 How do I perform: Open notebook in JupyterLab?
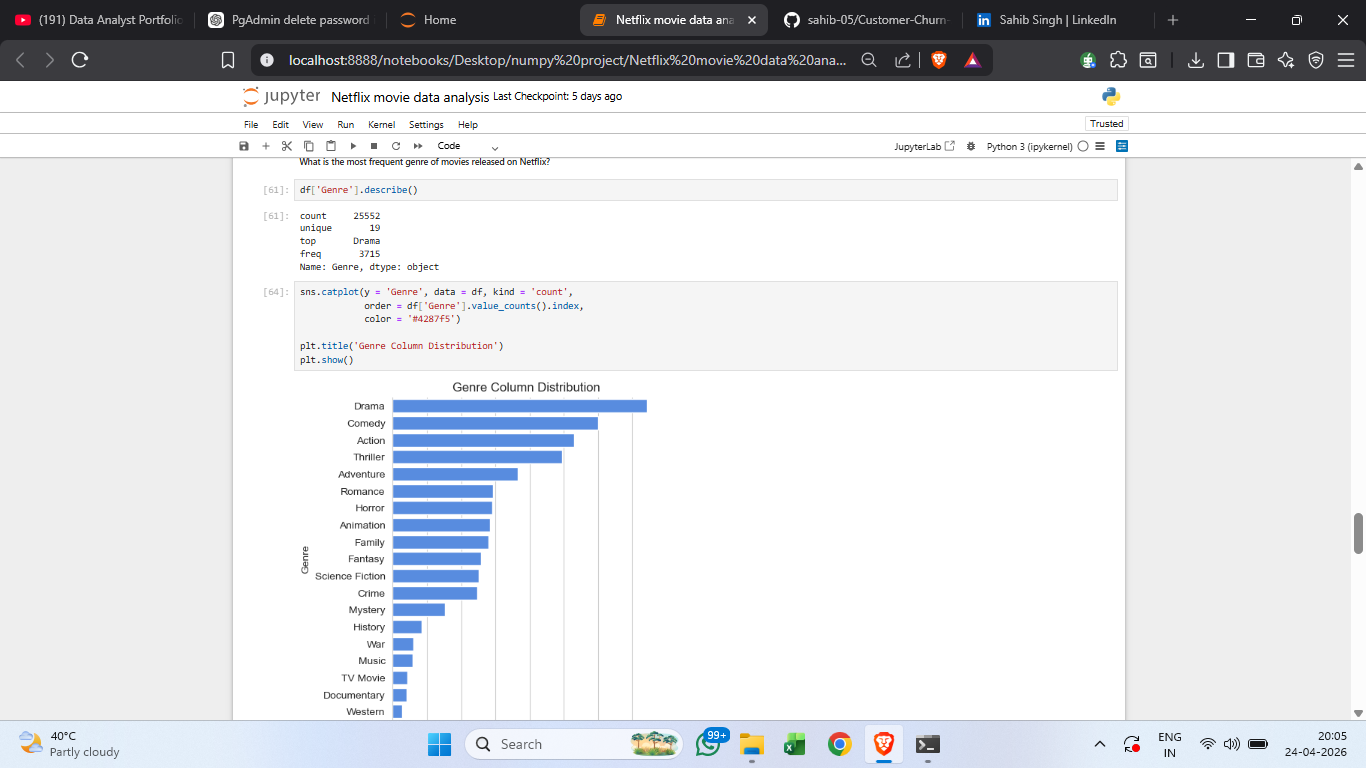924,146
